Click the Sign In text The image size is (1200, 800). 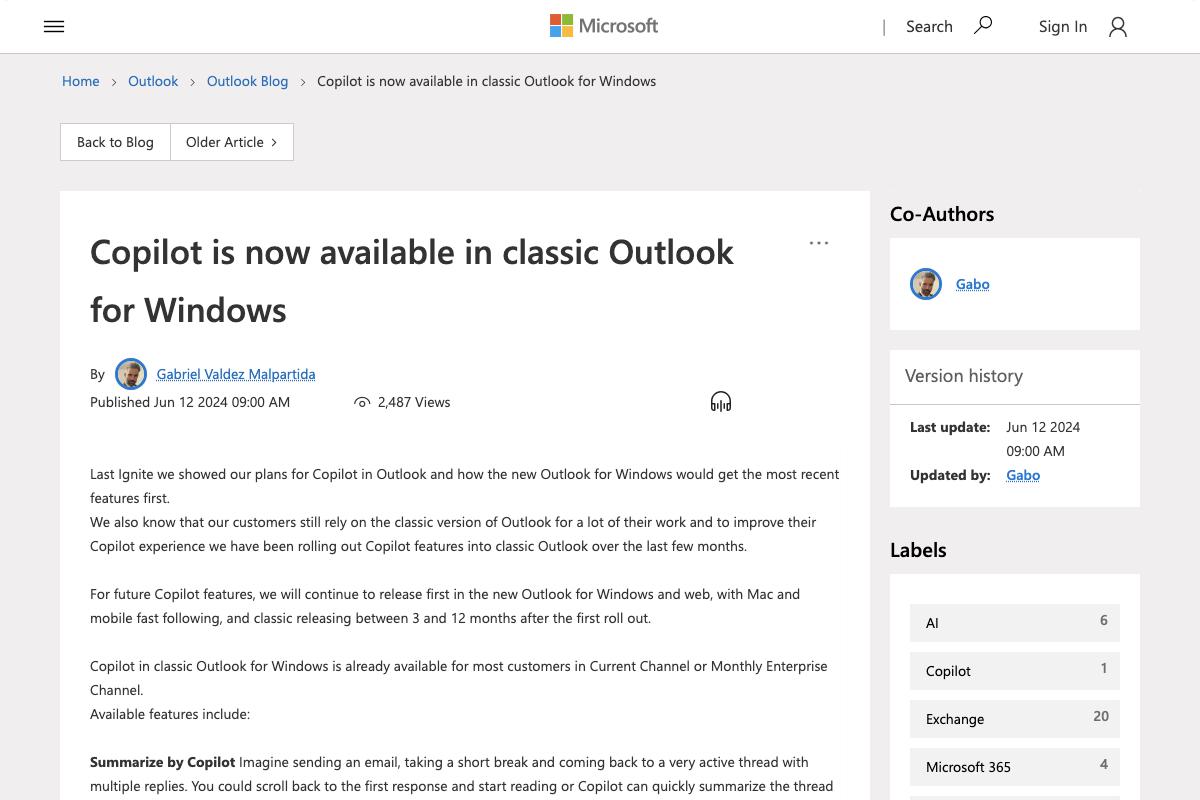coord(1063,27)
